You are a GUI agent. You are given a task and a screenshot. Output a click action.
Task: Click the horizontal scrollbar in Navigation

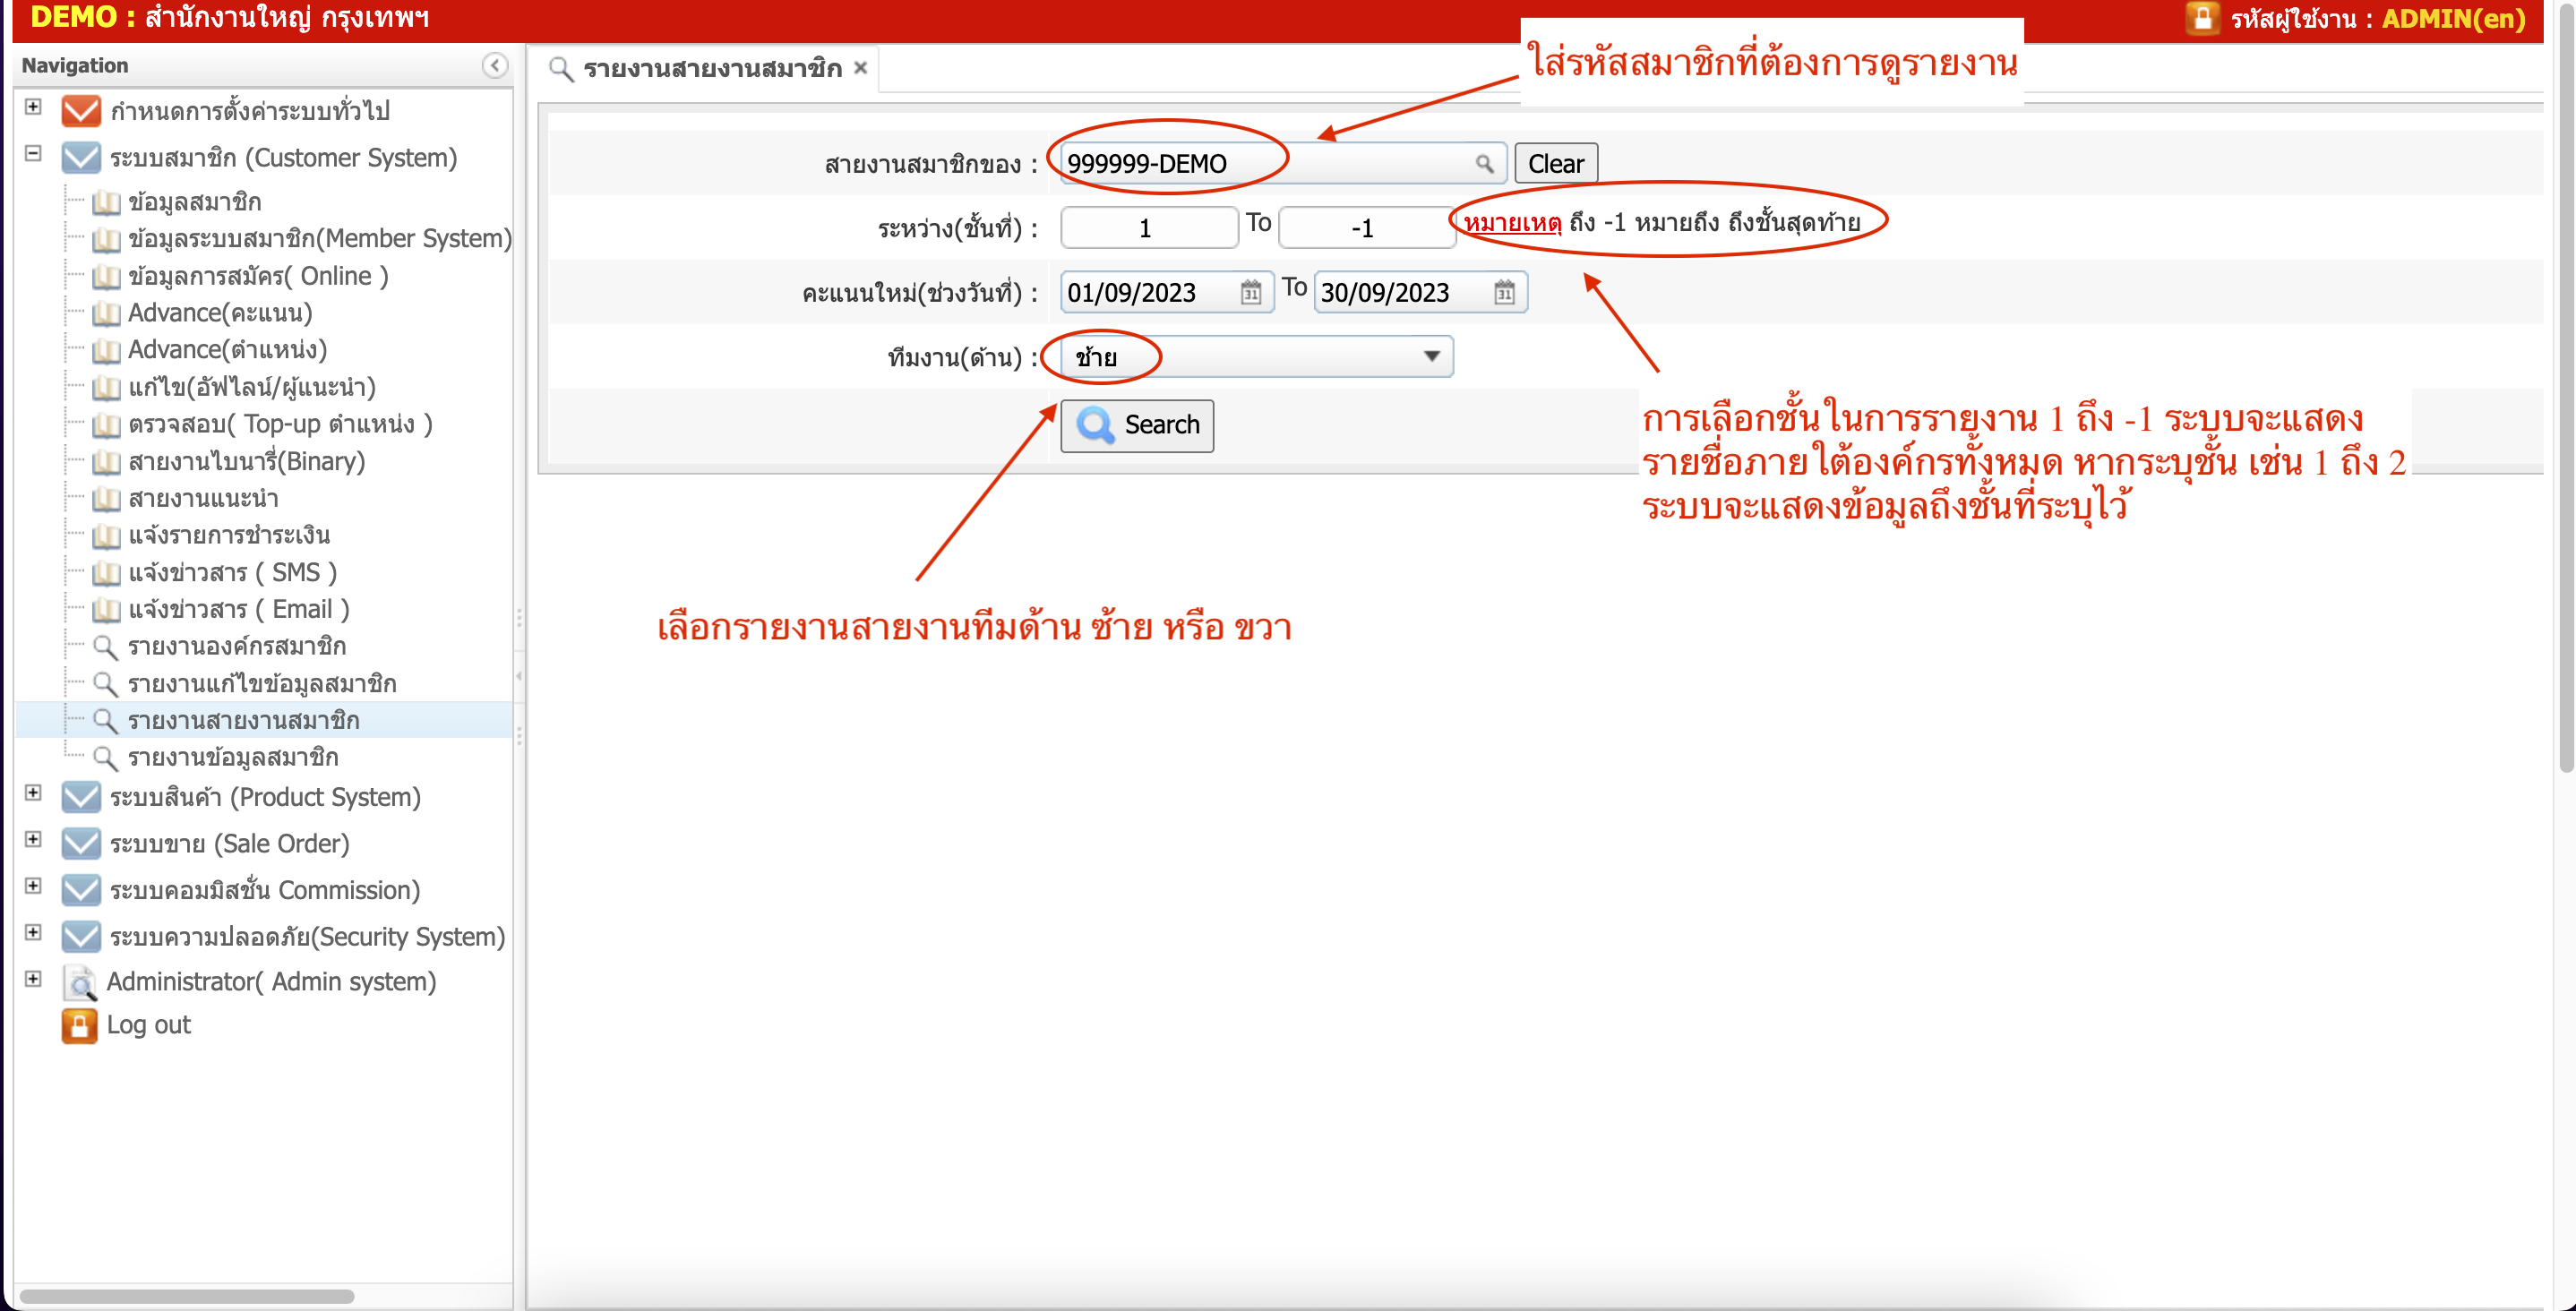[186, 1296]
